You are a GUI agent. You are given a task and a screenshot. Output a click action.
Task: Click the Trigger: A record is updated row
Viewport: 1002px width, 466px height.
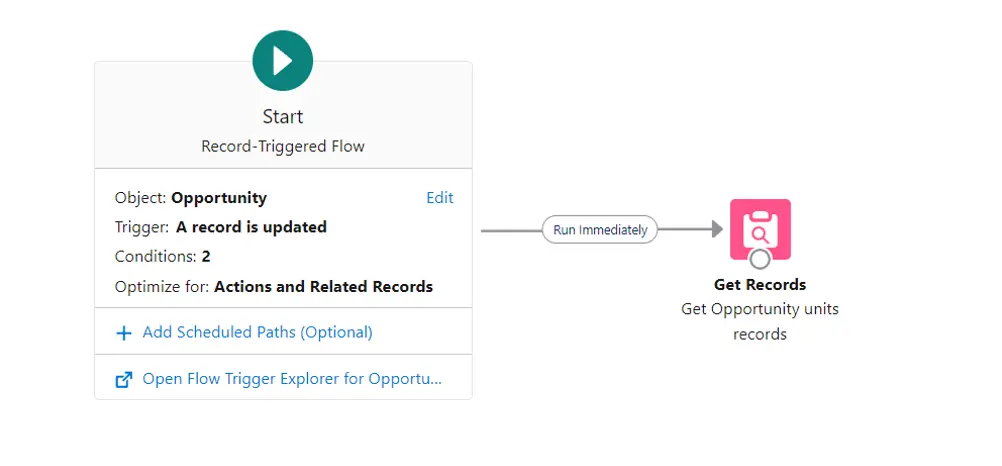pos(221,227)
